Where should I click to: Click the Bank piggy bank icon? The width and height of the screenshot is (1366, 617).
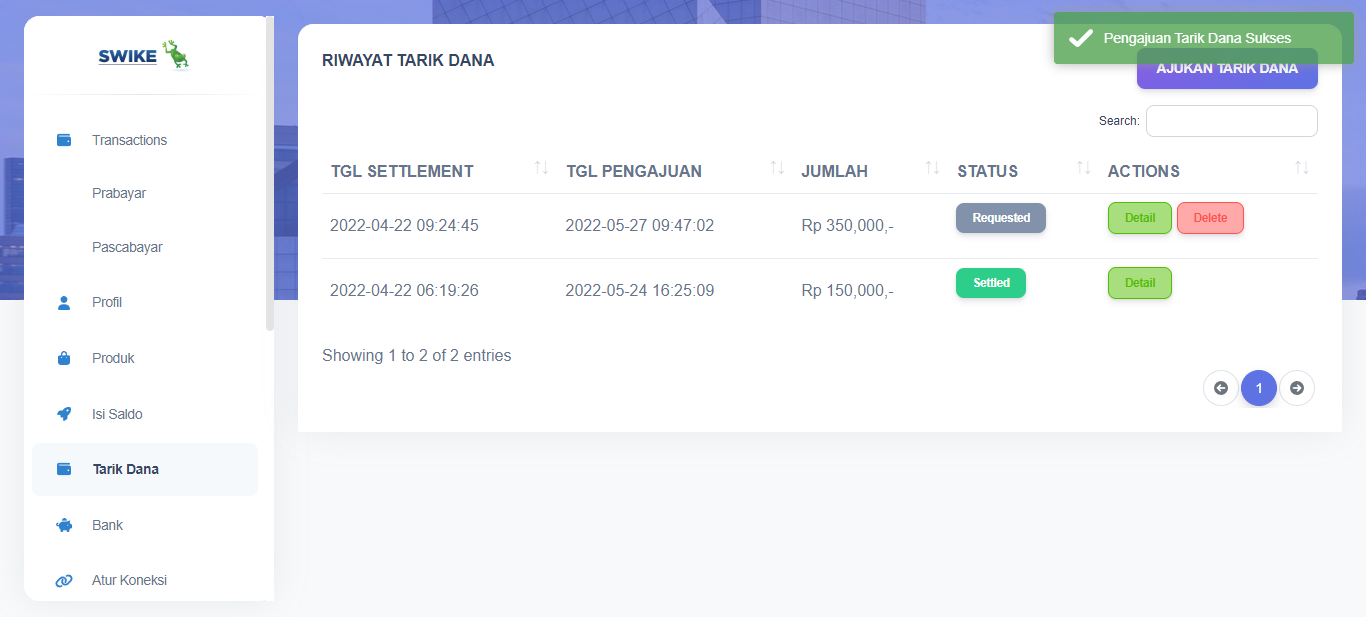pyautogui.click(x=64, y=525)
